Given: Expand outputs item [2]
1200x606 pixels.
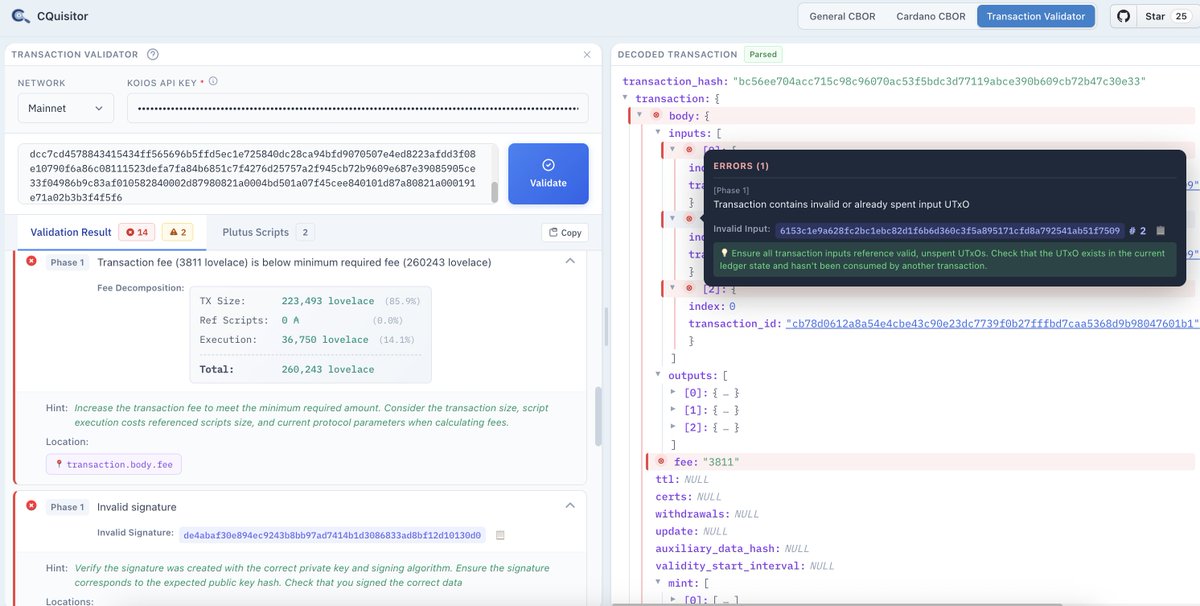Looking at the screenshot, I should (673, 427).
